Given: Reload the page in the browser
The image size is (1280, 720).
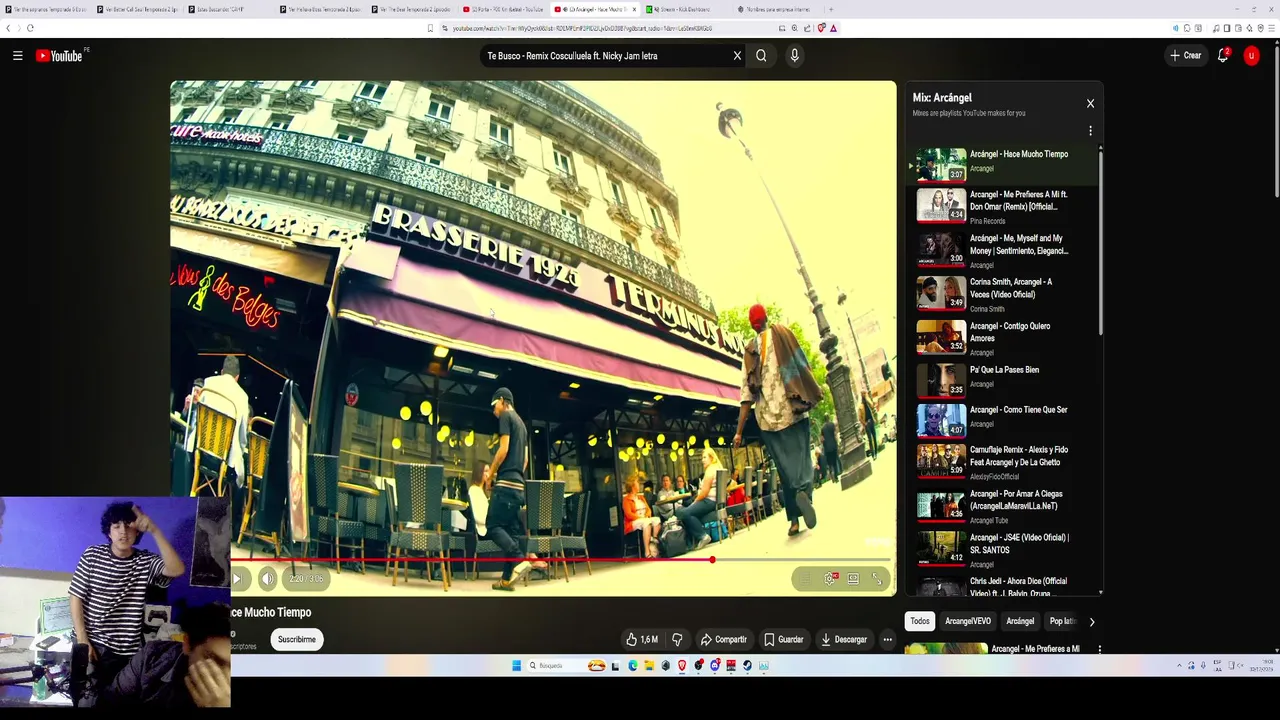Looking at the screenshot, I should (x=30, y=28).
